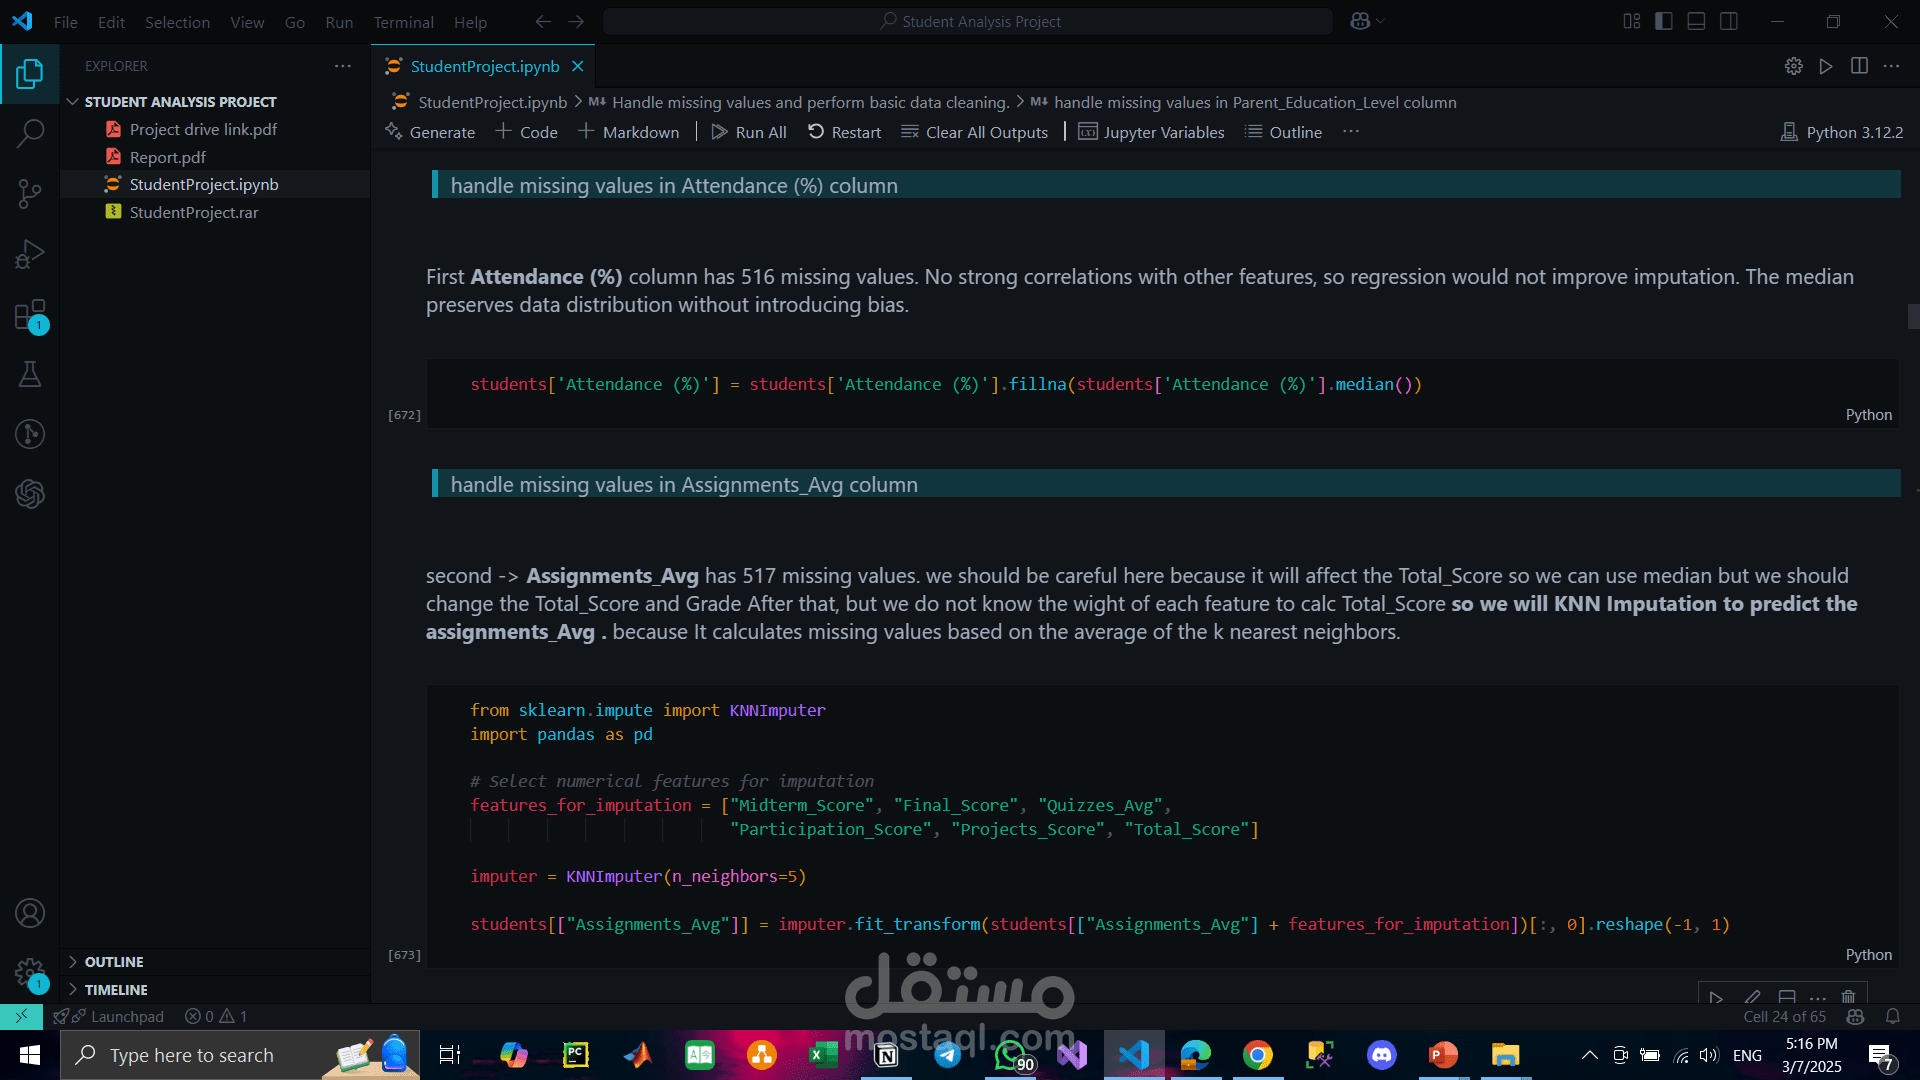
Task: Click the Accounts icon in activity bar
Action: pos(30,913)
